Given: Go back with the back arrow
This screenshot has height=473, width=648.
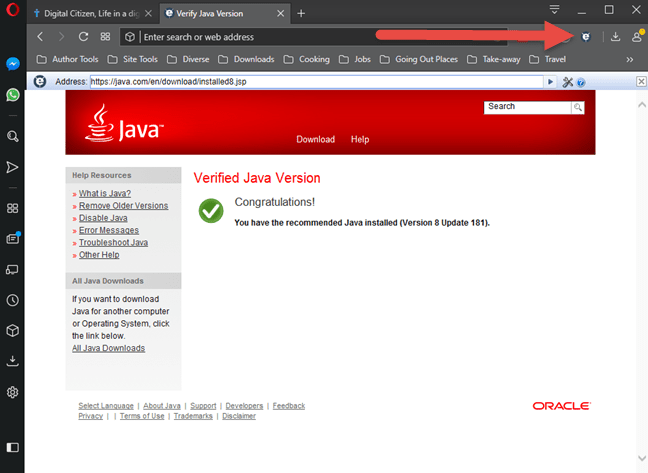Looking at the screenshot, I should point(40,37).
